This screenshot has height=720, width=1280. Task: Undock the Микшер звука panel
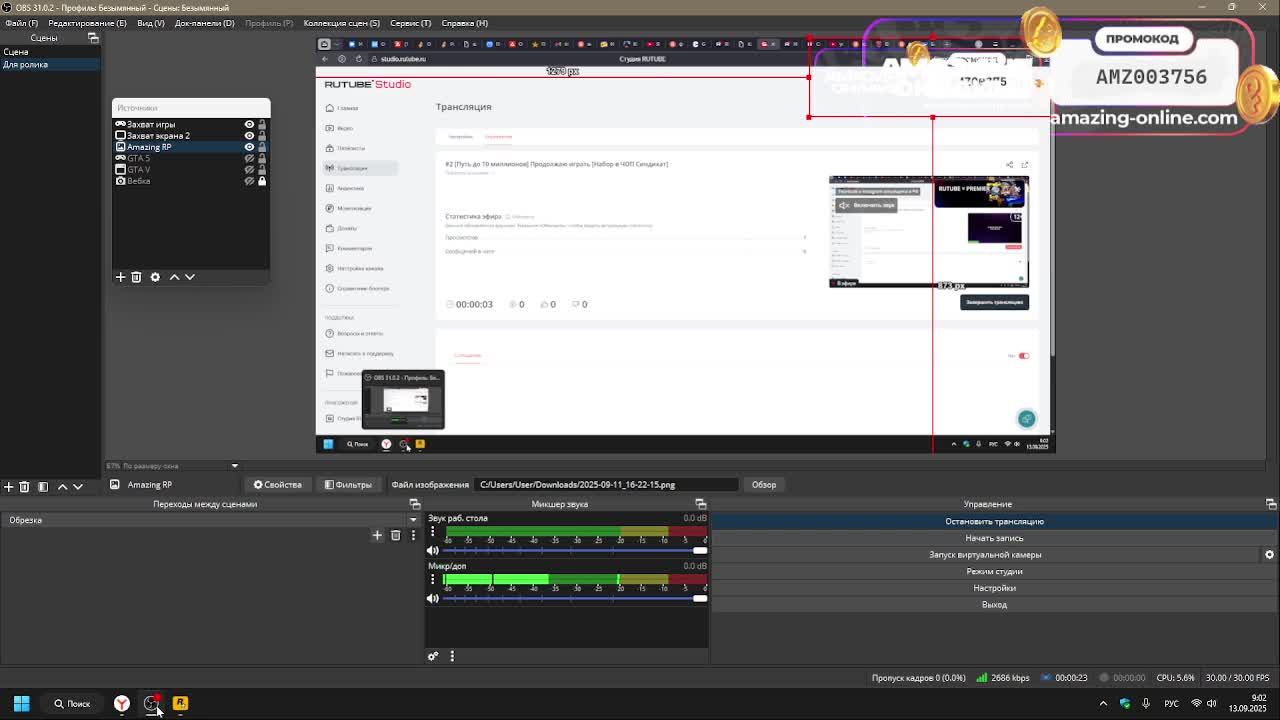click(700, 504)
